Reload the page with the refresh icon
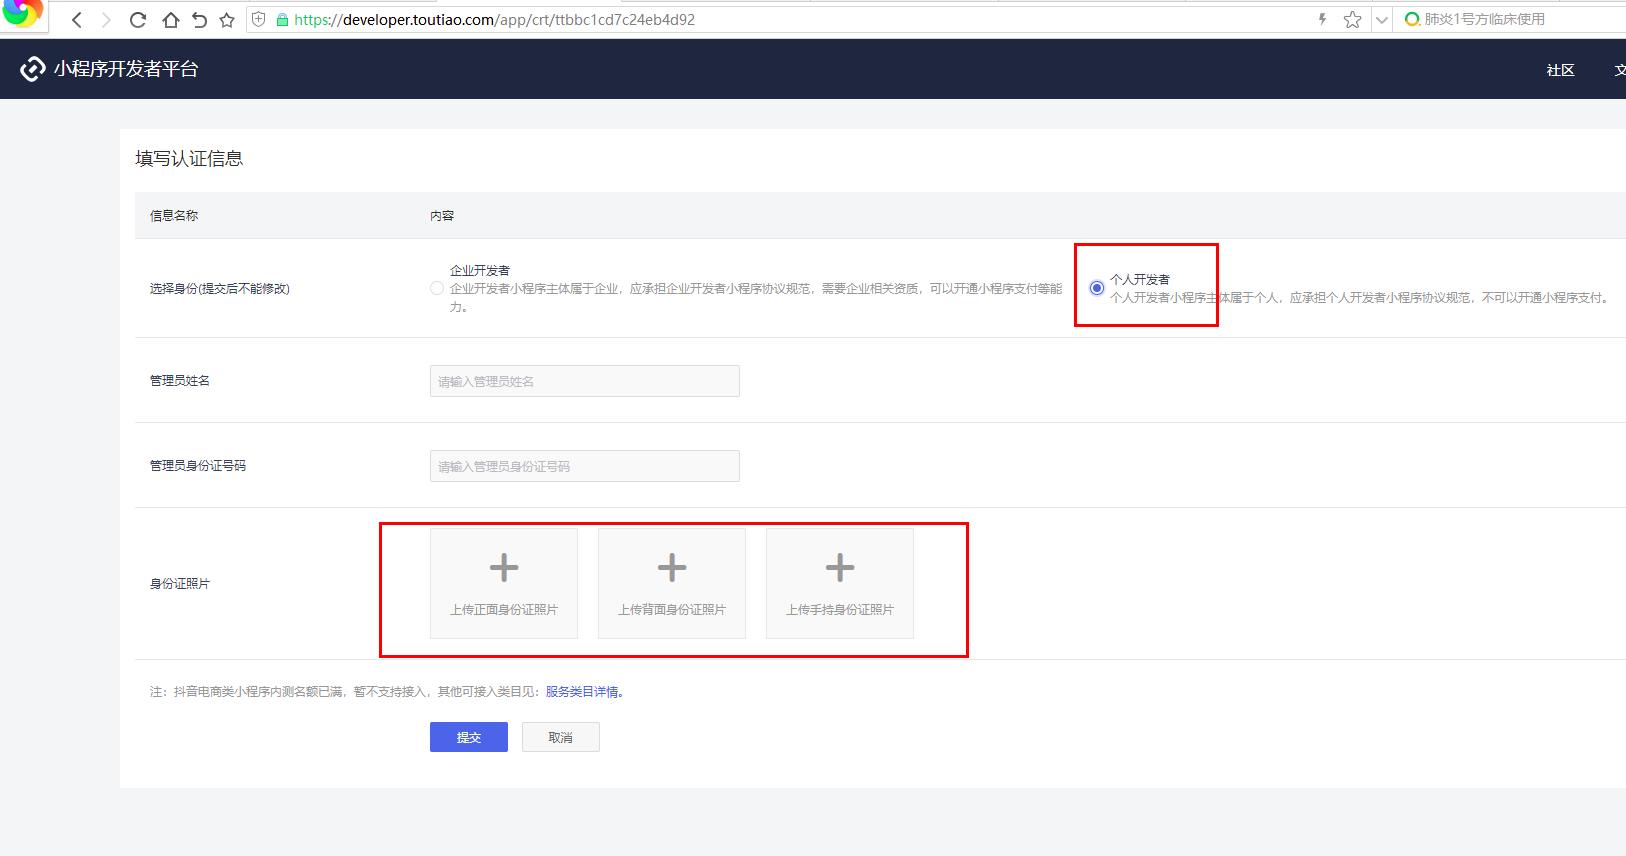Screen dimensions: 1626x856 pyautogui.click(x=138, y=20)
